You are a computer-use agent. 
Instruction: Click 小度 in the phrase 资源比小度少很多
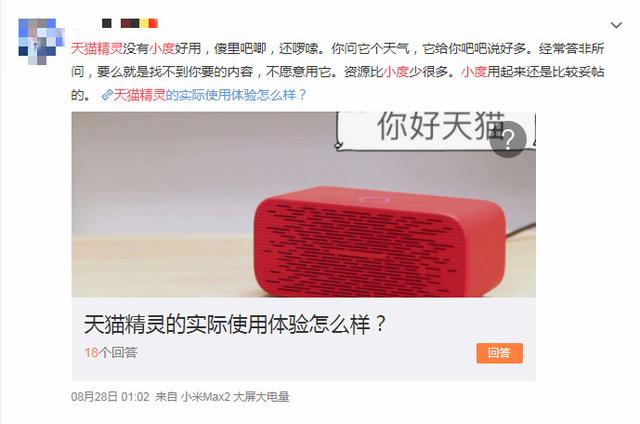tap(396, 72)
